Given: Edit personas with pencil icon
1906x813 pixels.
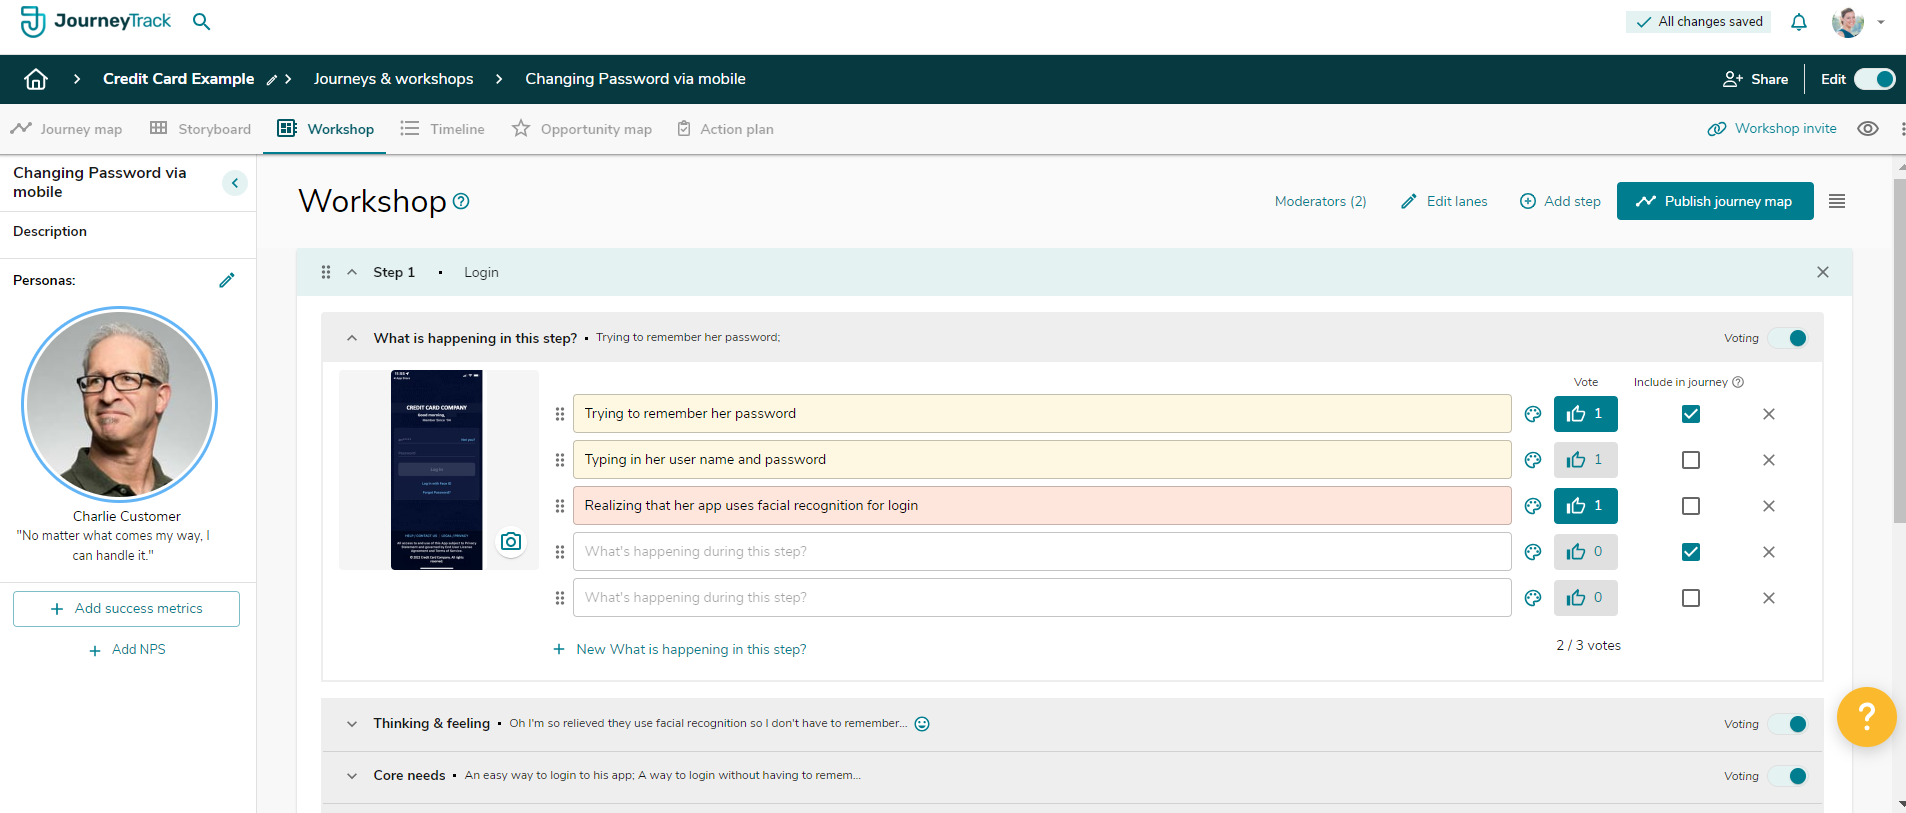Looking at the screenshot, I should 227,280.
